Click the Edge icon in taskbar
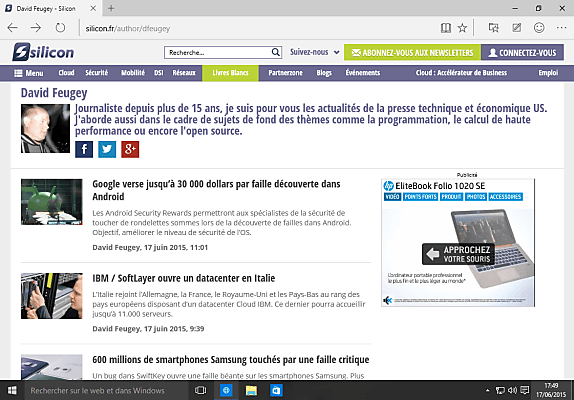574x400 pixels. pos(226,390)
